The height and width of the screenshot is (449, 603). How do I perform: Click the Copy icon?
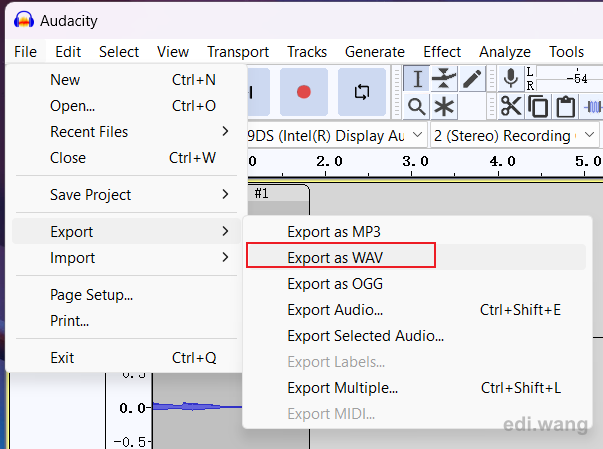point(538,106)
